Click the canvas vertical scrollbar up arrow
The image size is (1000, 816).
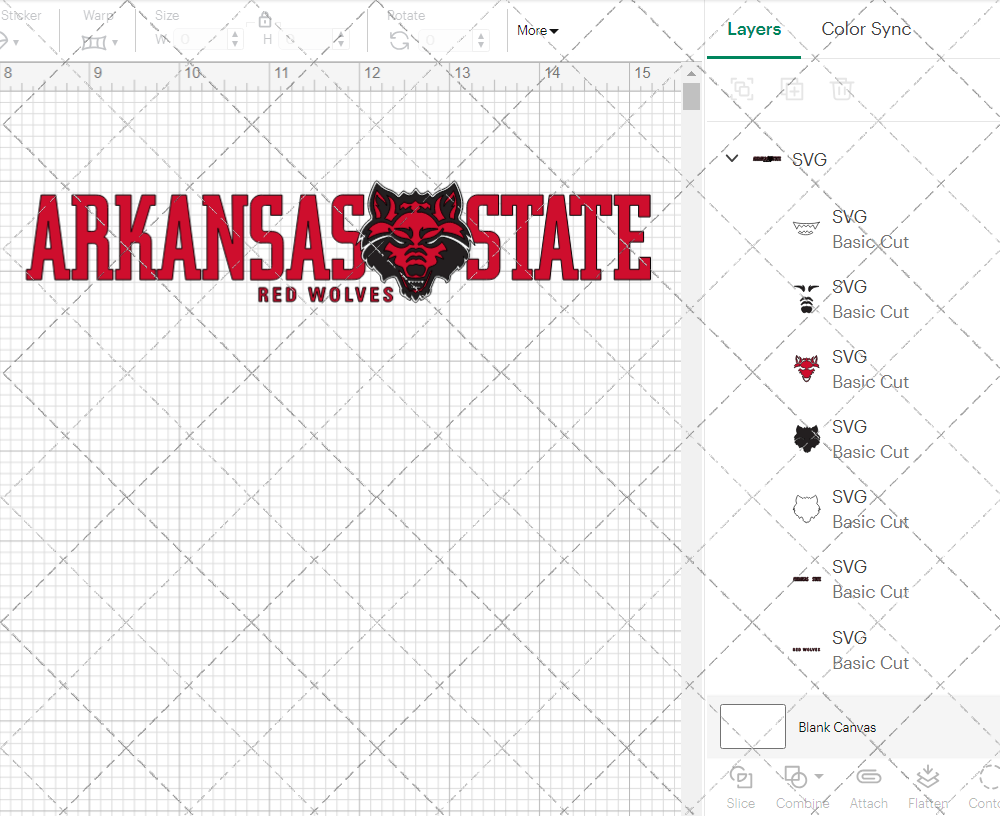(x=691, y=73)
